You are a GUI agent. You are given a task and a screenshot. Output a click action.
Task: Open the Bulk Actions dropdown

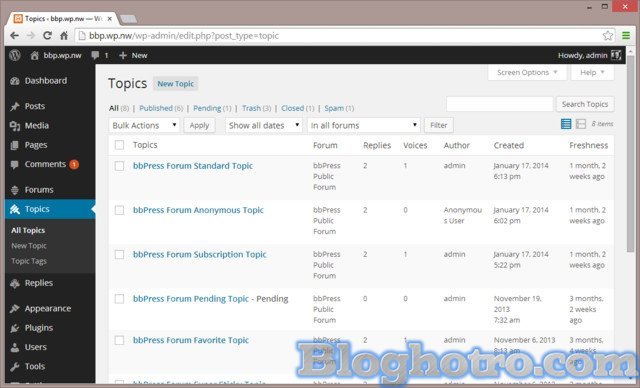click(x=144, y=125)
